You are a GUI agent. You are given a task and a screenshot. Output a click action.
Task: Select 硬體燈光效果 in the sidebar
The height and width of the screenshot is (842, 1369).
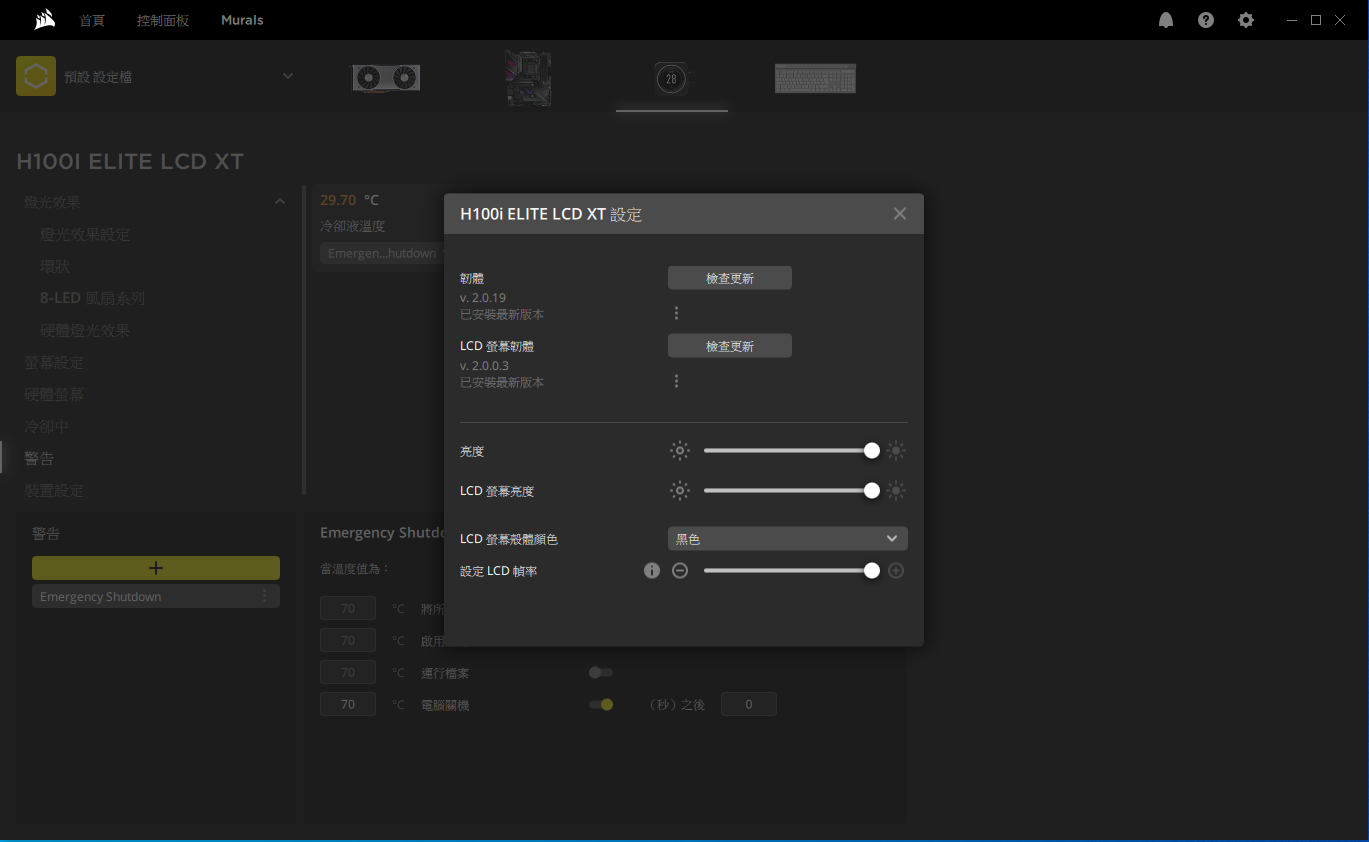point(85,330)
